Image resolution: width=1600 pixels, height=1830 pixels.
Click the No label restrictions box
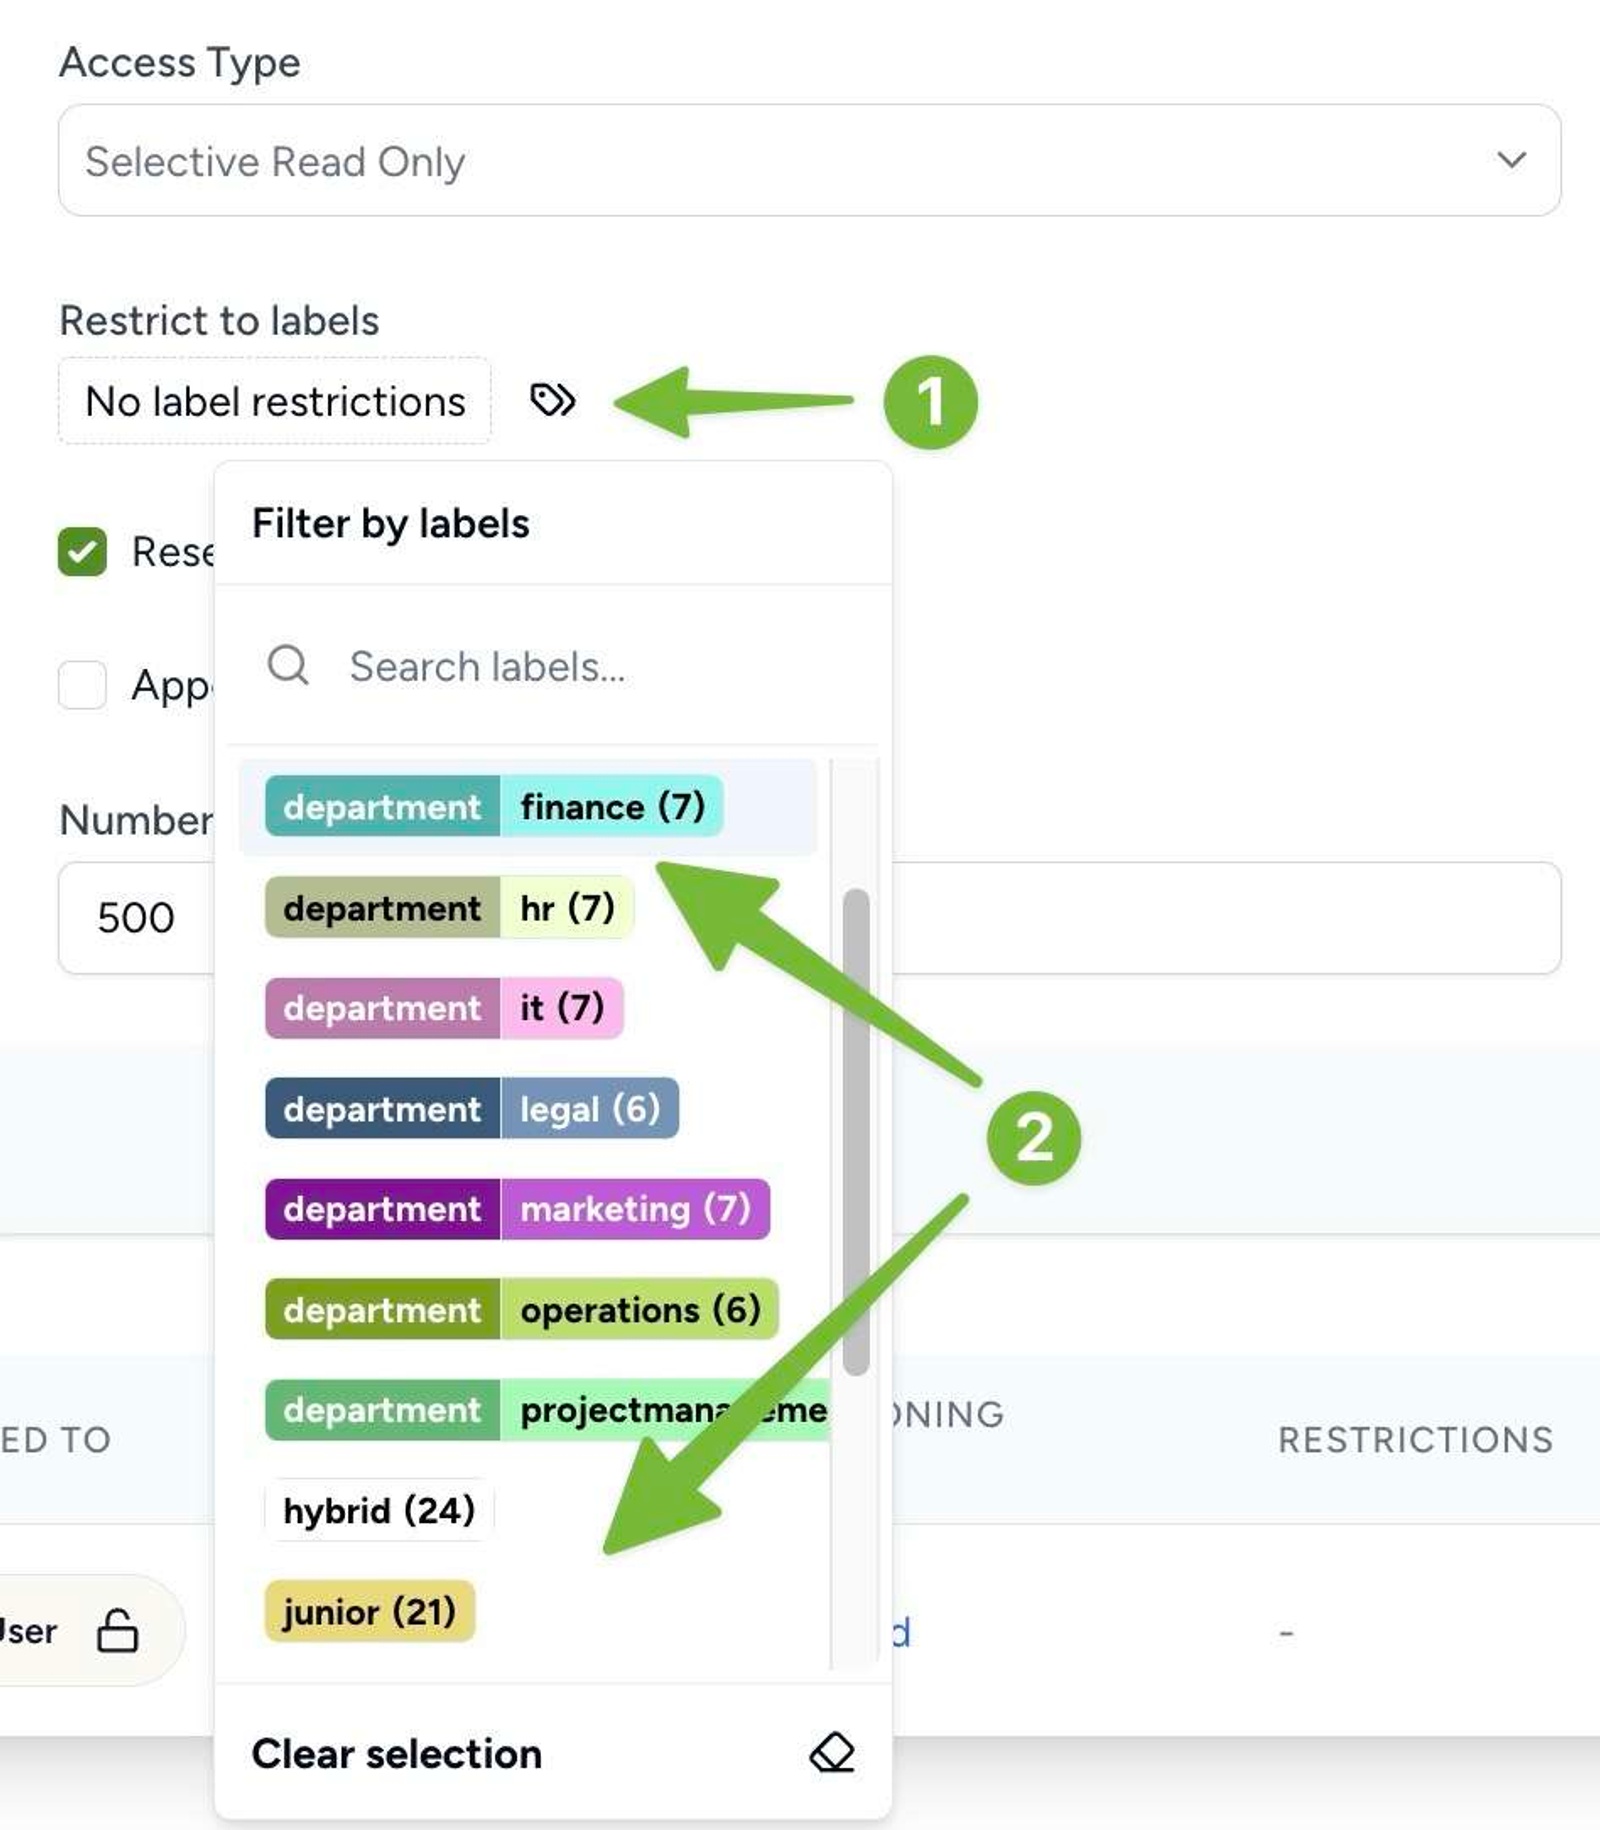click(x=275, y=401)
